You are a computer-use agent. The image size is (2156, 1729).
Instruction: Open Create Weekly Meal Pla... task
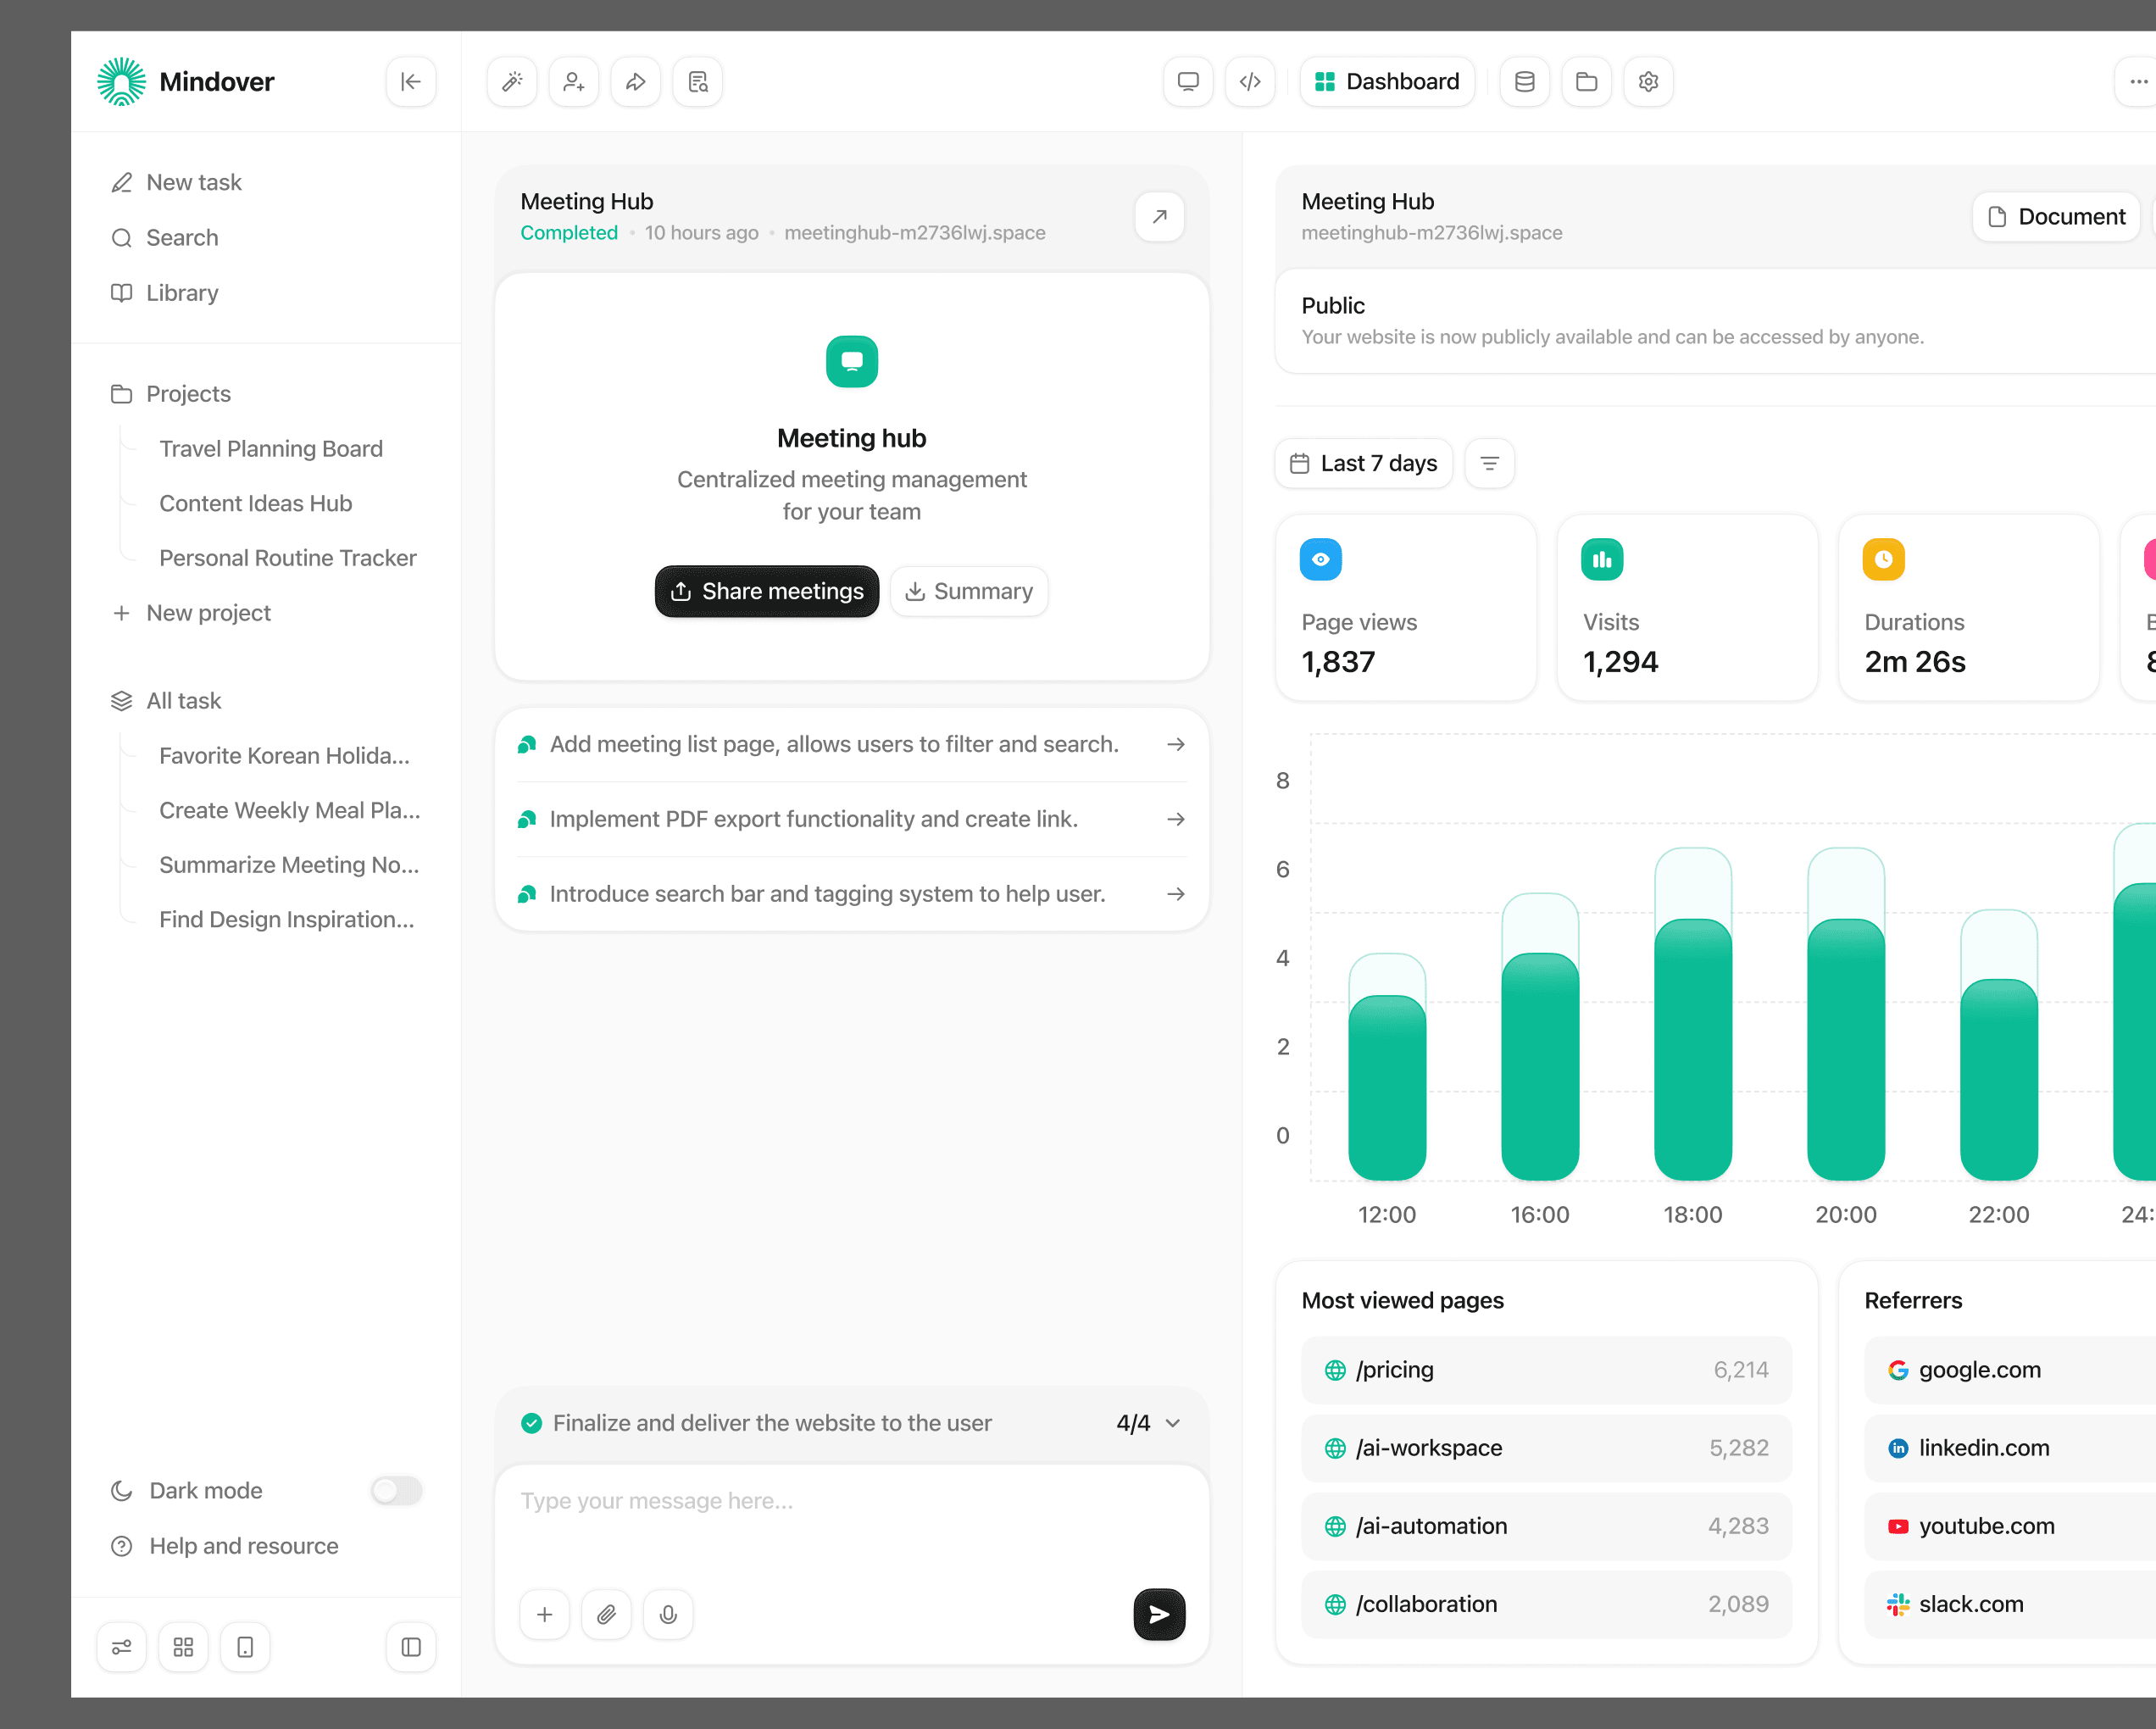[x=290, y=810]
